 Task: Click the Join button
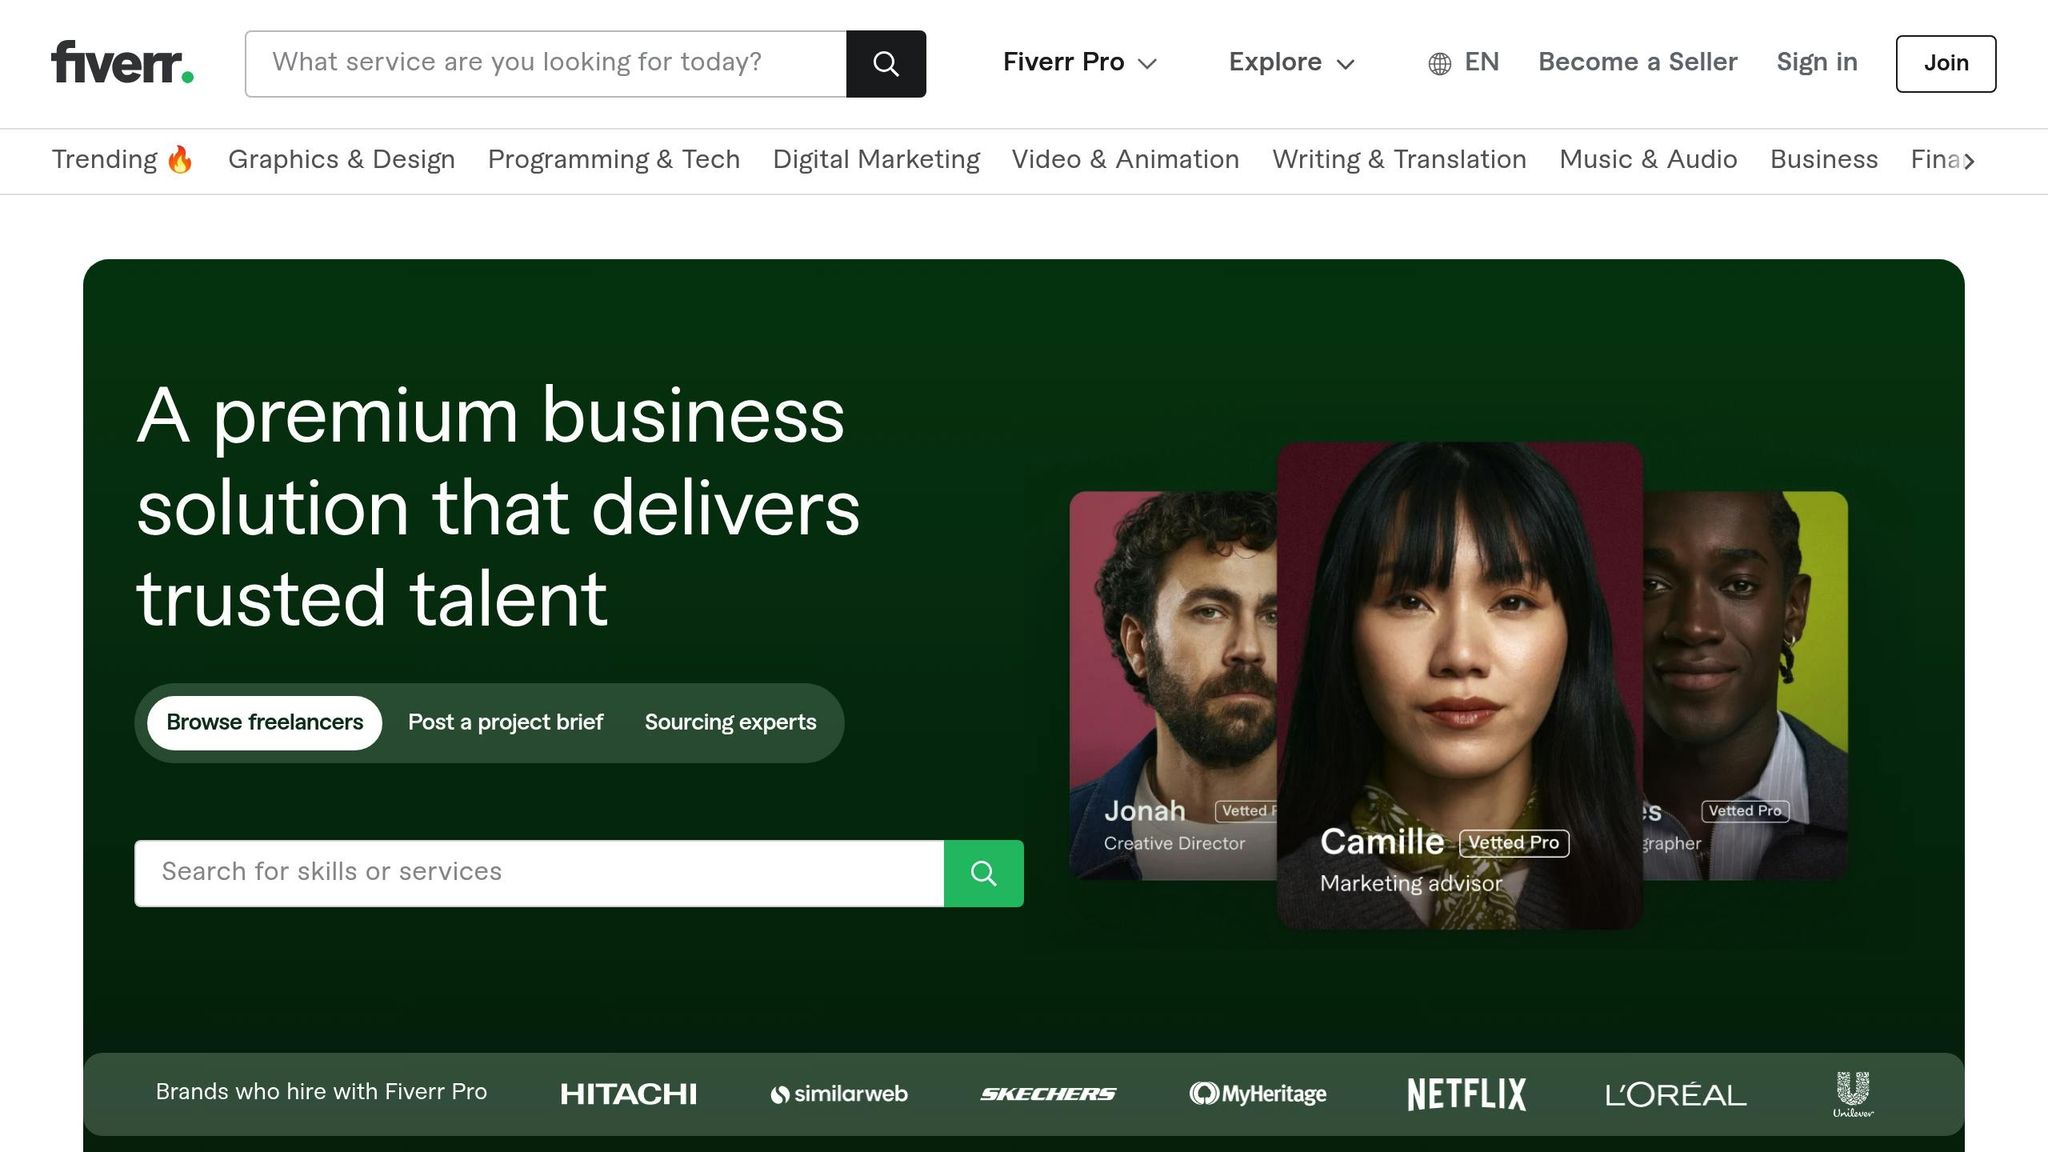coord(1944,63)
